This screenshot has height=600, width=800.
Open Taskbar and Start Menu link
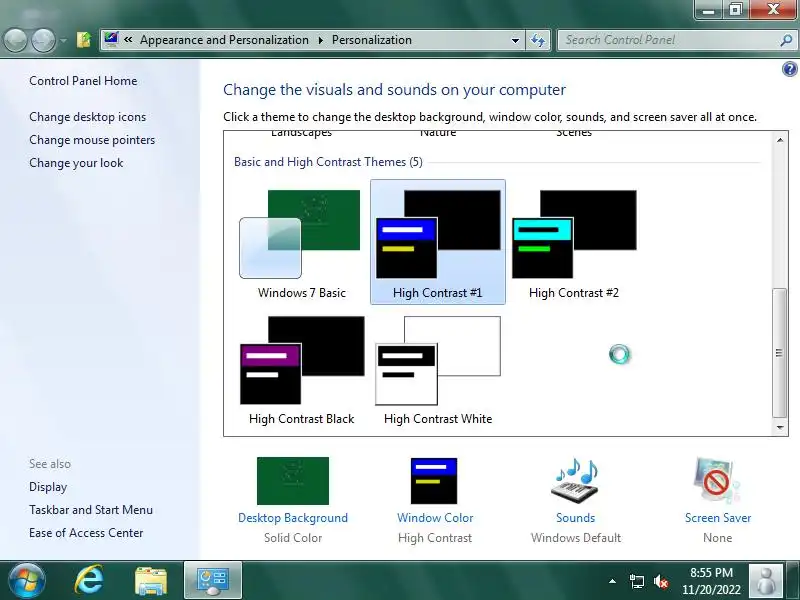coord(91,510)
